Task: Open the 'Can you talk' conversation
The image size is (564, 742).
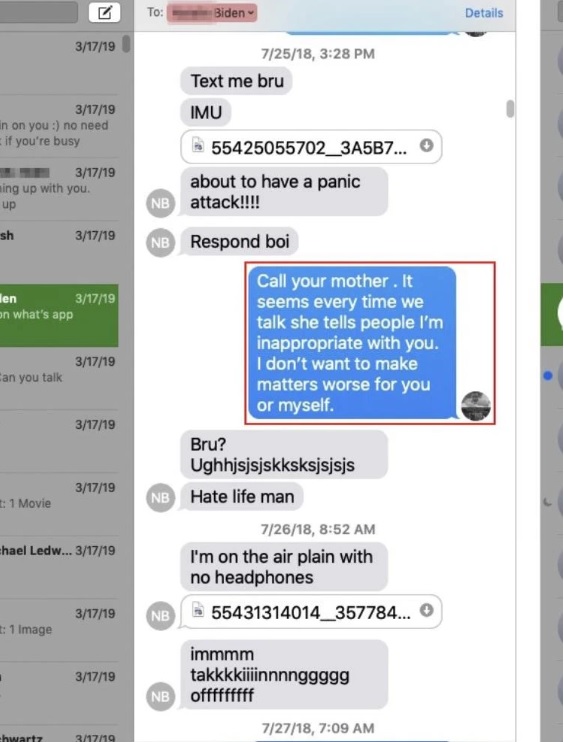Action: tap(59, 378)
